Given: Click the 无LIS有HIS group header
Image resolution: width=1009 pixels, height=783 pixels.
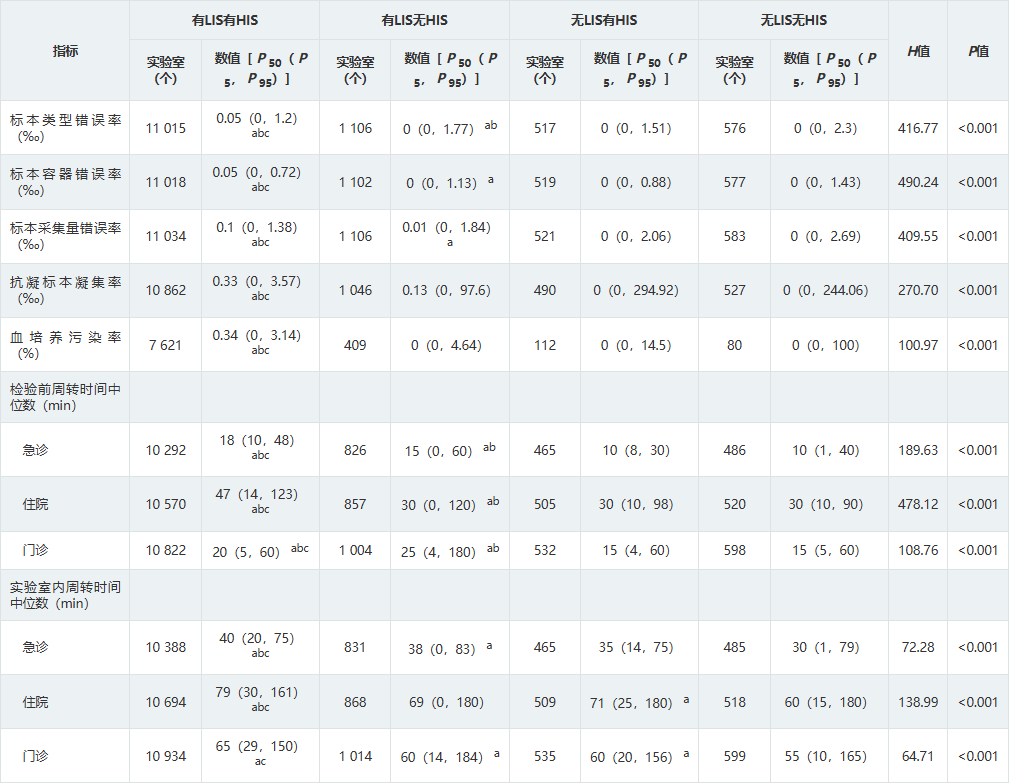Looking at the screenshot, I should [x=603, y=20].
